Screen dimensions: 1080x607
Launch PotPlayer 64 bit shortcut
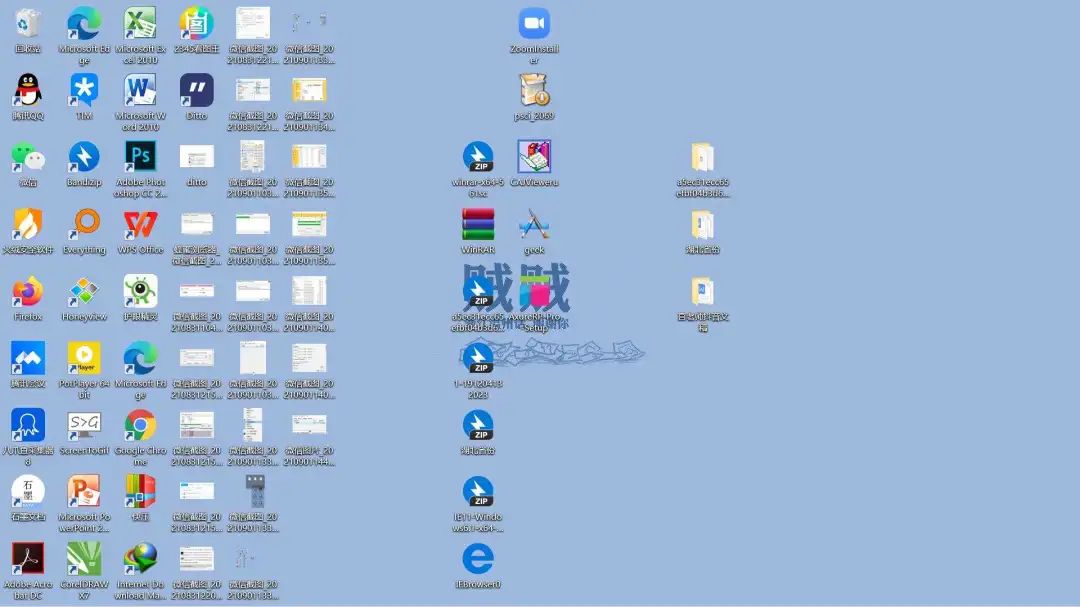pos(84,358)
